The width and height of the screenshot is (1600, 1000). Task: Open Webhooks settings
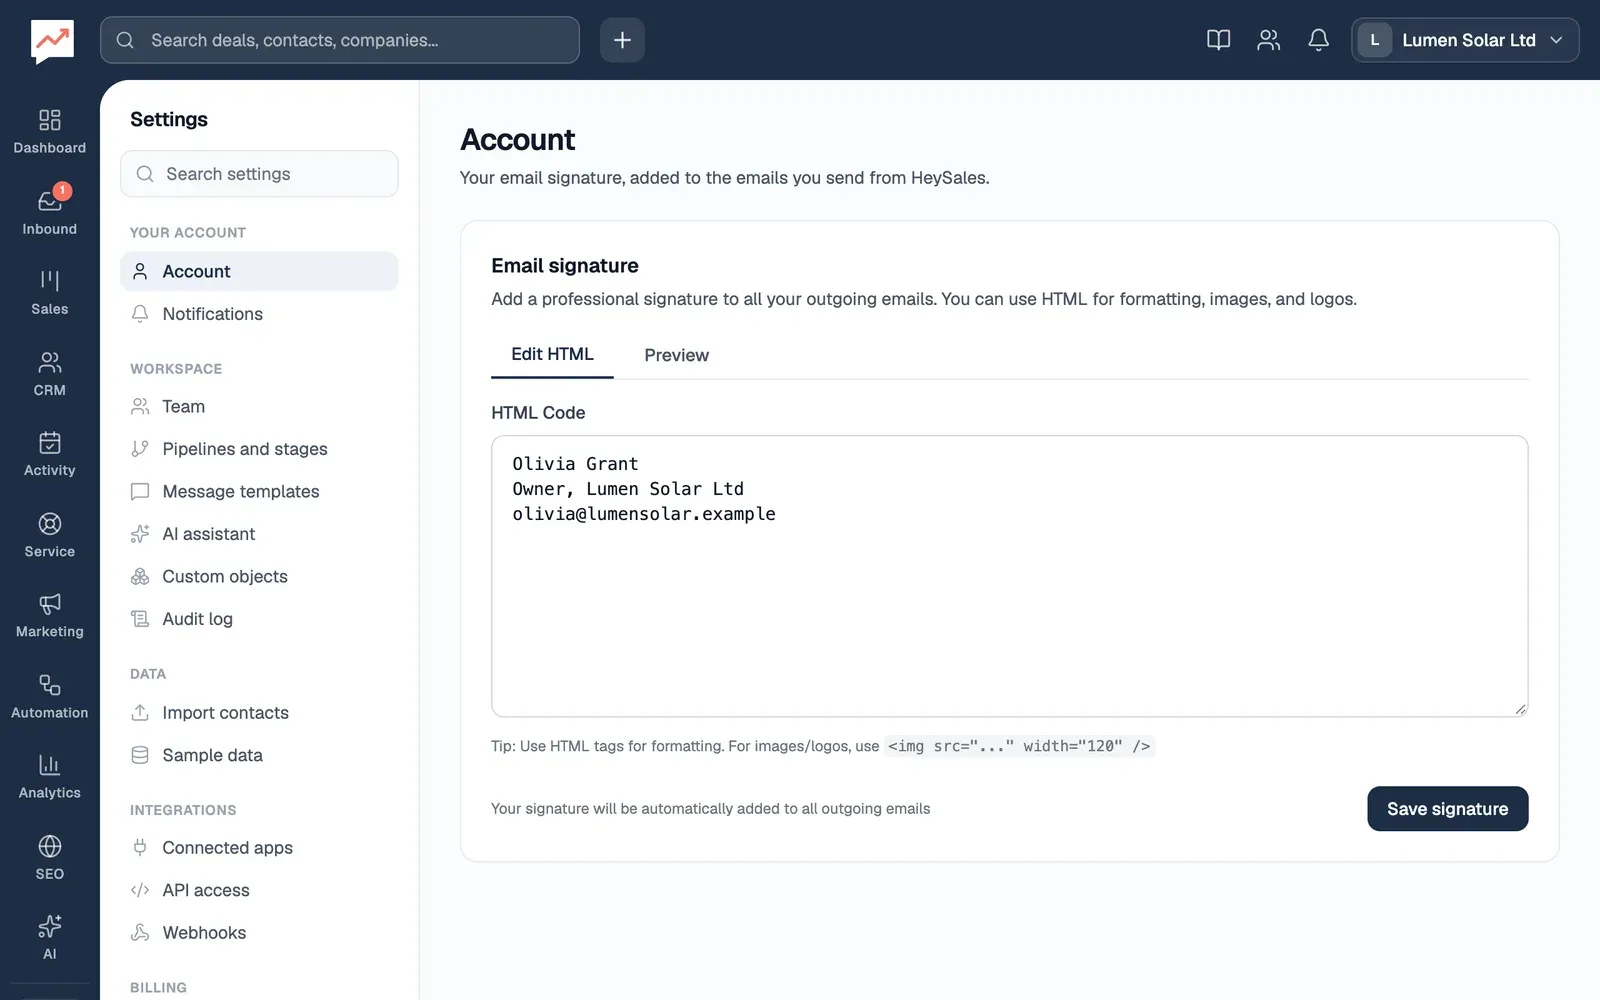259,933
